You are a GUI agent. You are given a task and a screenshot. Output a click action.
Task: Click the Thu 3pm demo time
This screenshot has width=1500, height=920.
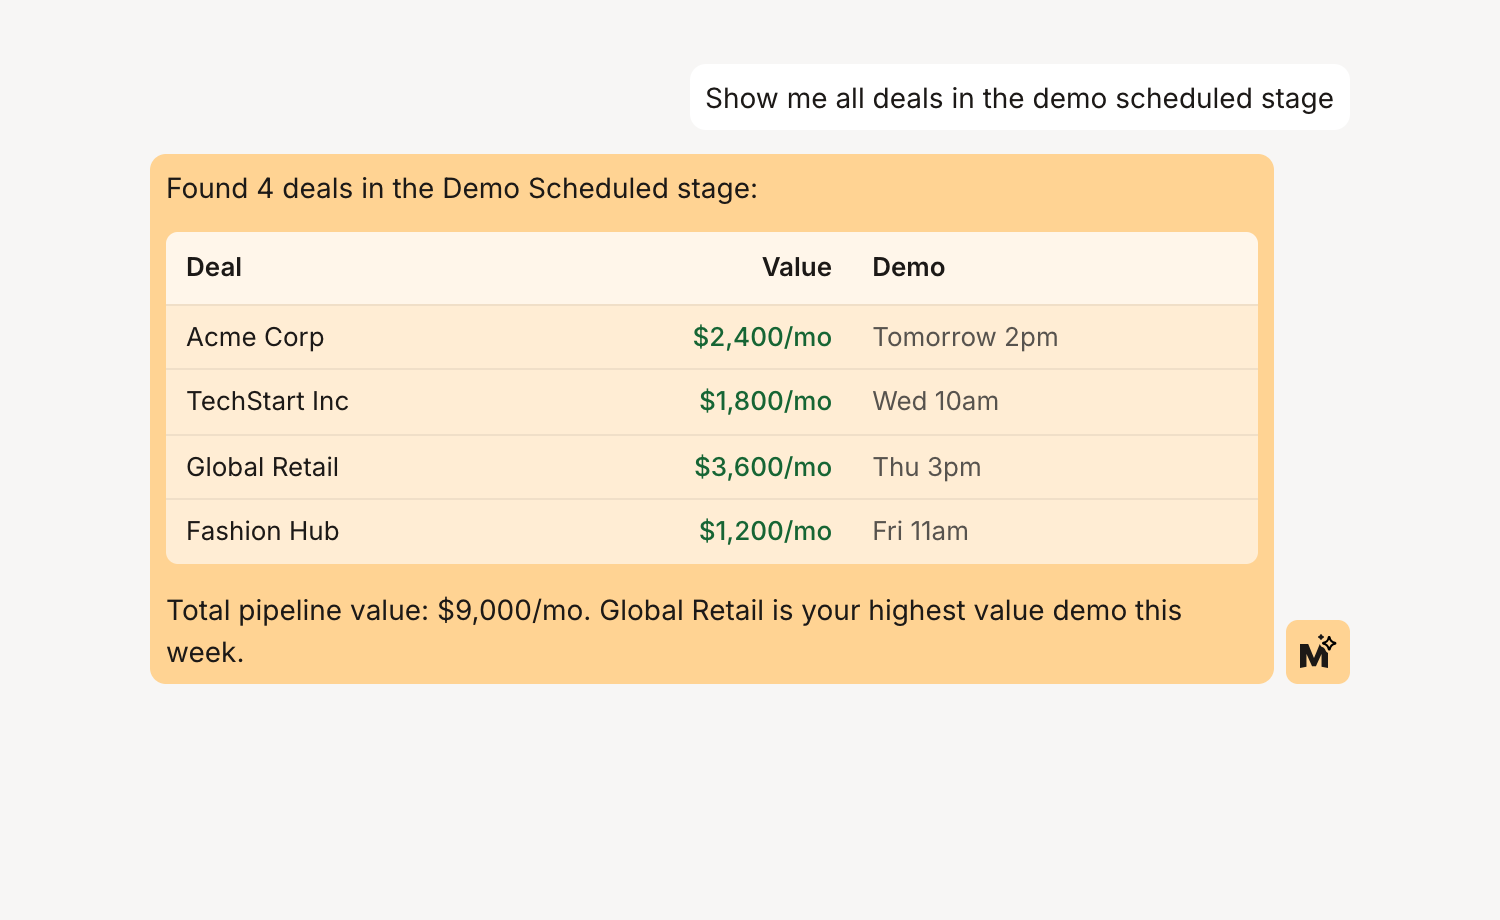pos(927,467)
